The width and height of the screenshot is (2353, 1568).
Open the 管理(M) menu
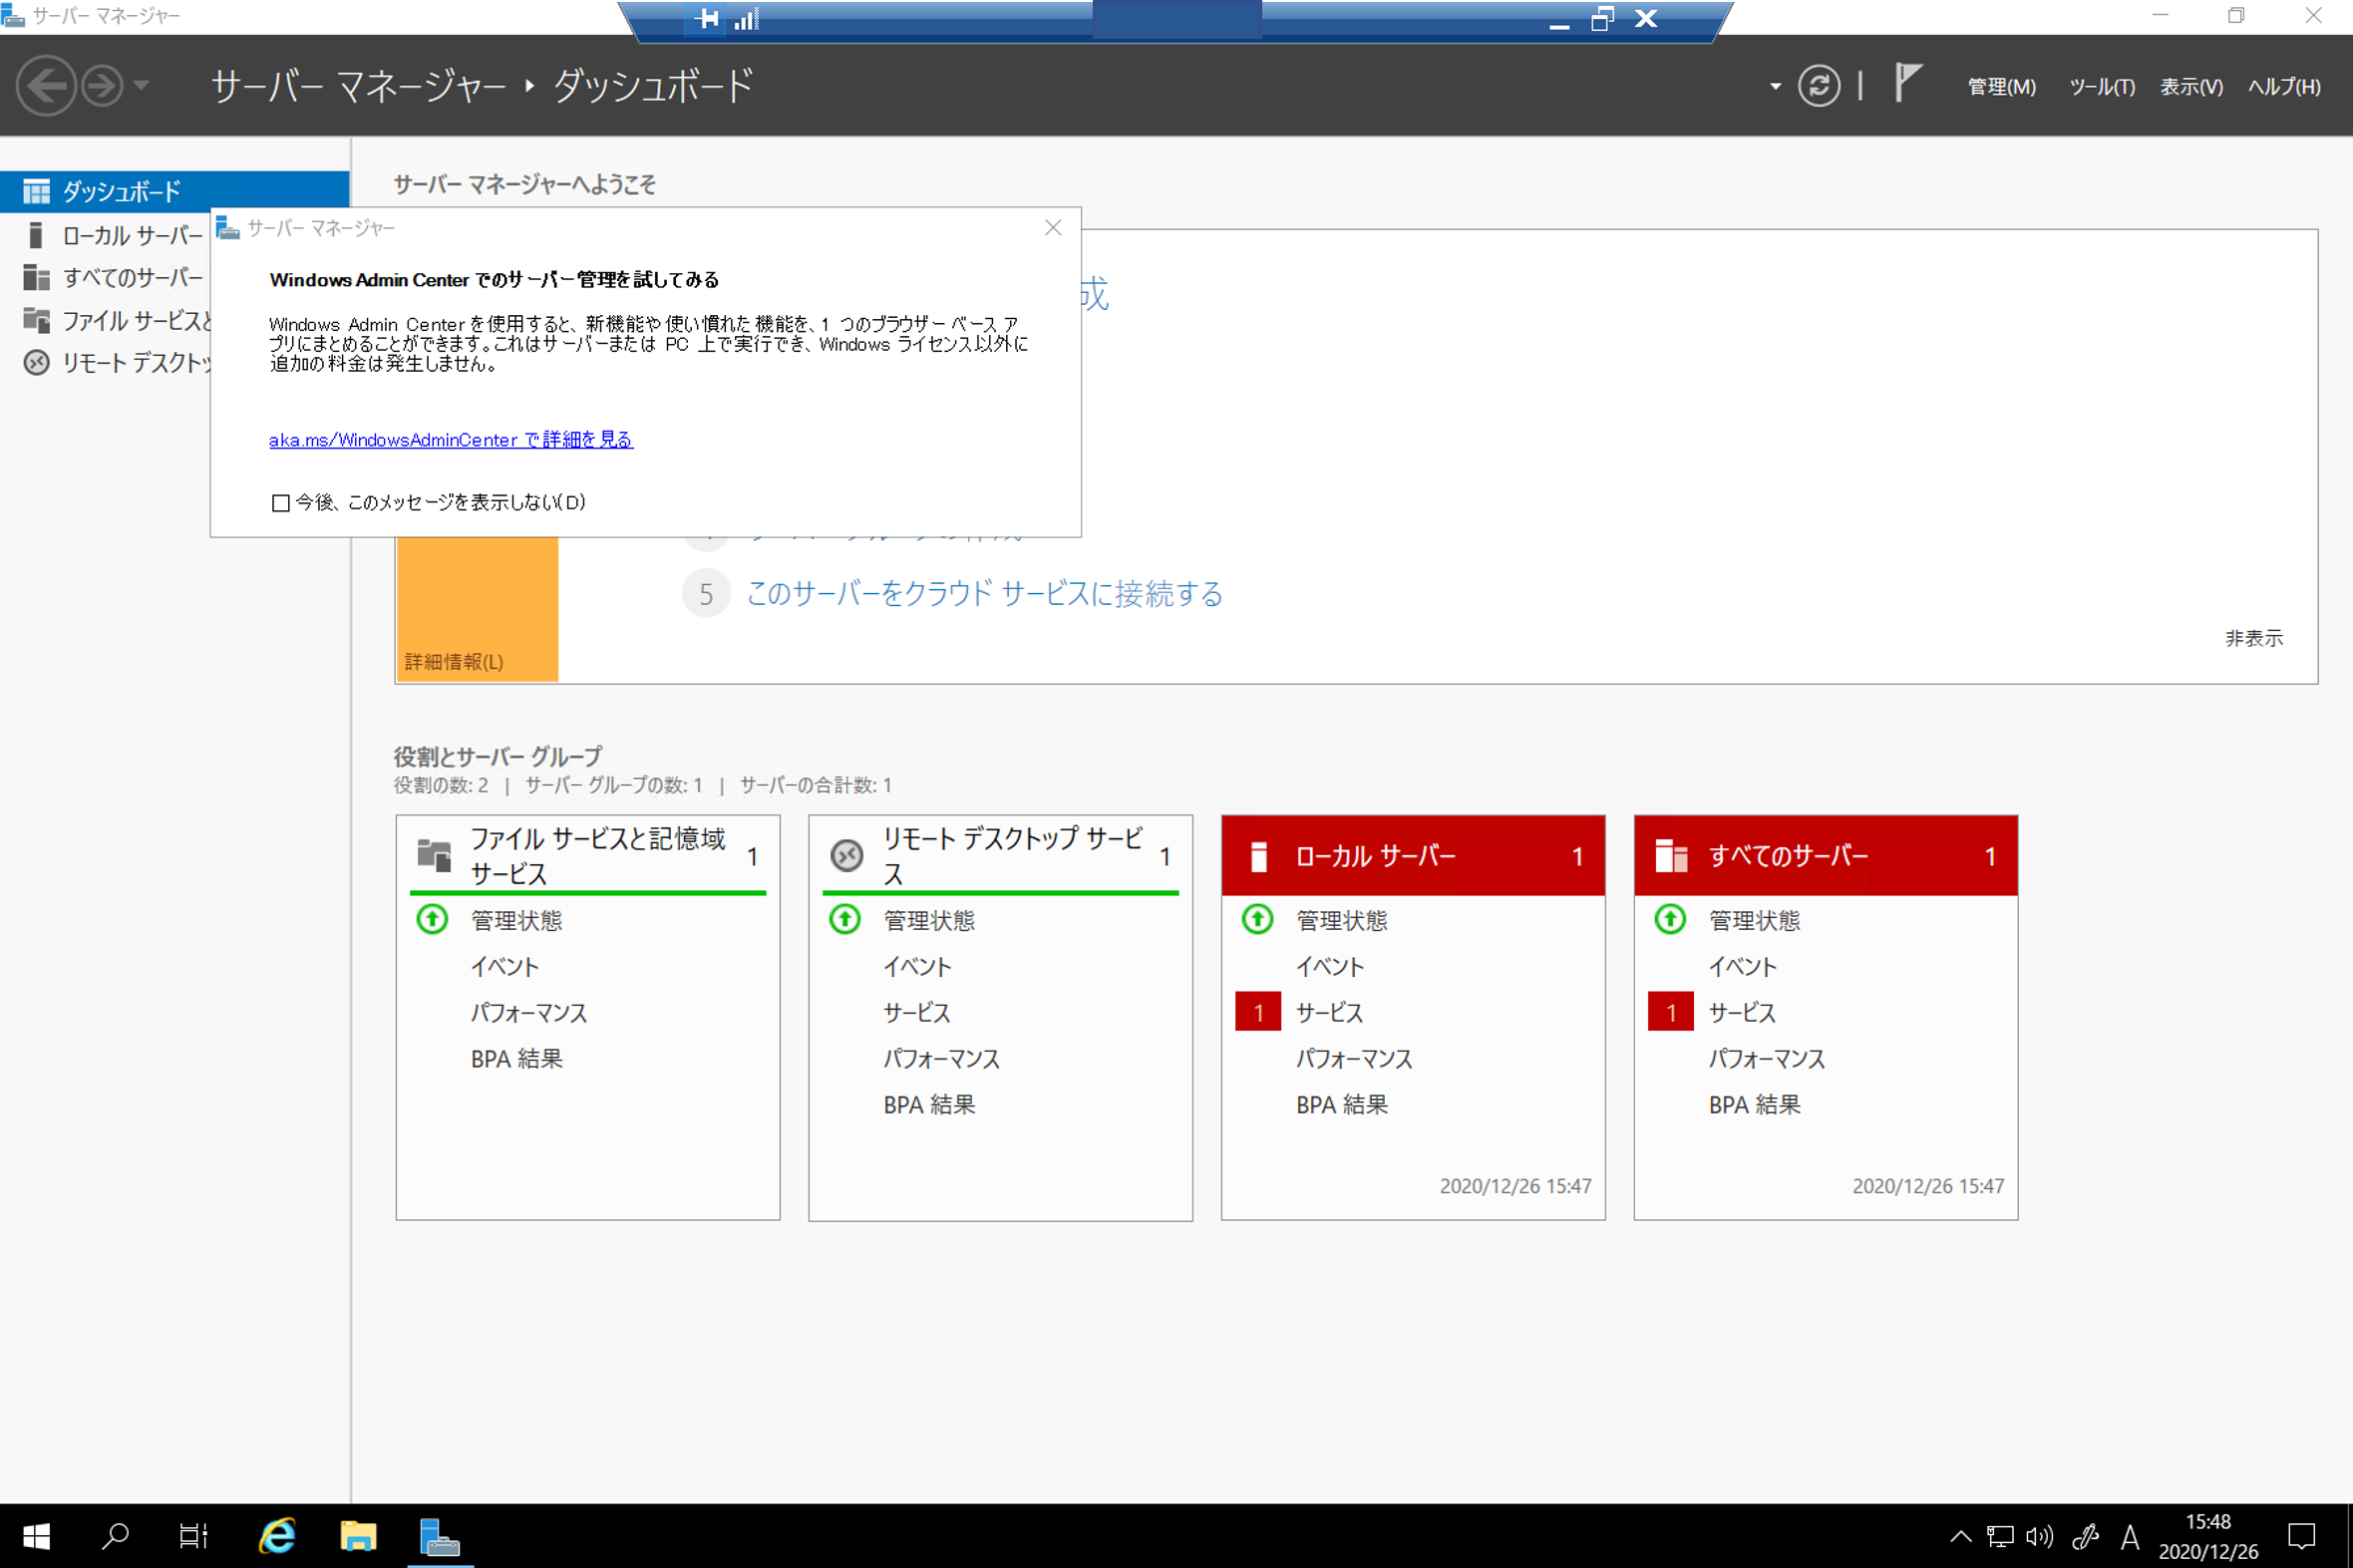[x=2001, y=87]
